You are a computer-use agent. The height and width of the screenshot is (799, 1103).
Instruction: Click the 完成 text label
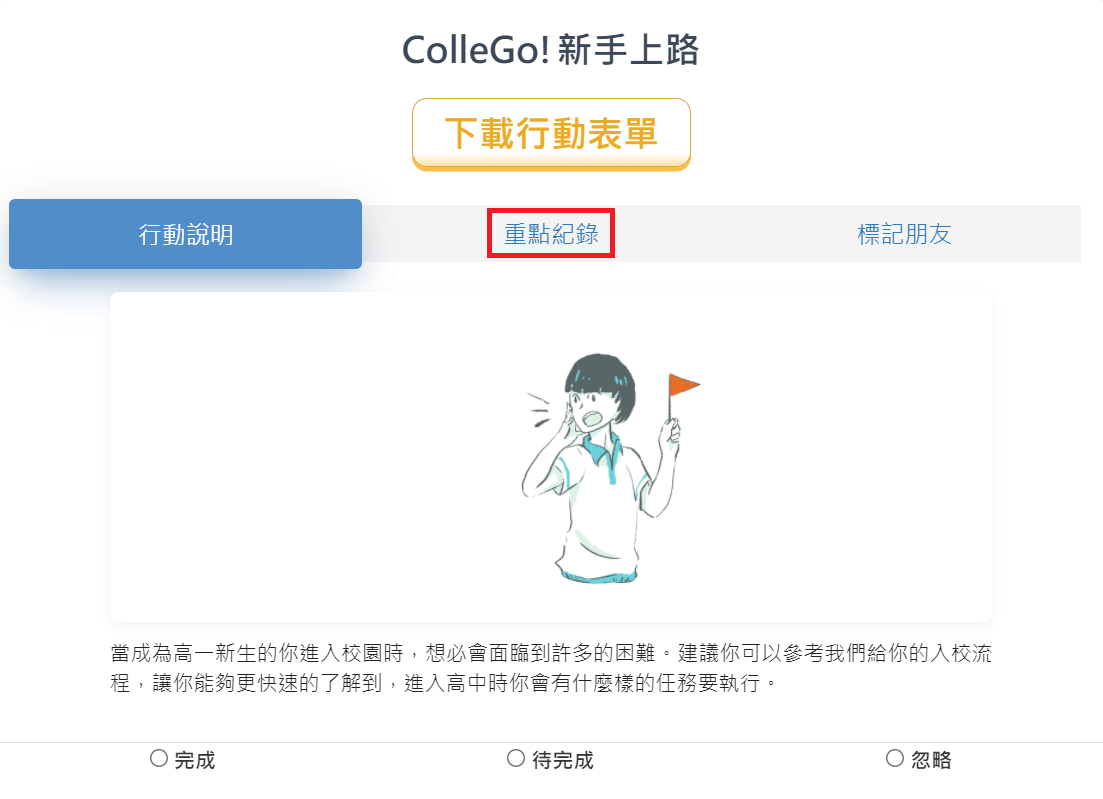(194, 760)
